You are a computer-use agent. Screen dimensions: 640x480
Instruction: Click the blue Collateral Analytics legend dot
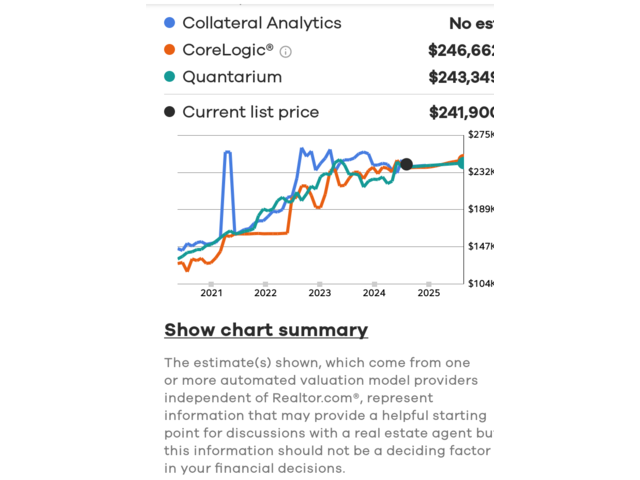169,23
